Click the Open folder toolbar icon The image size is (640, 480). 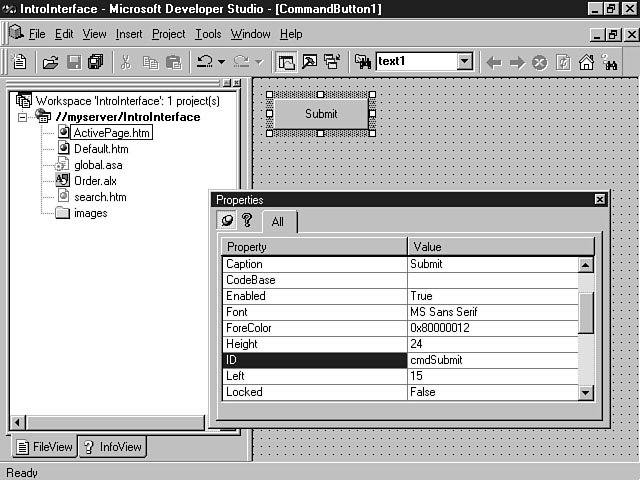pos(50,62)
